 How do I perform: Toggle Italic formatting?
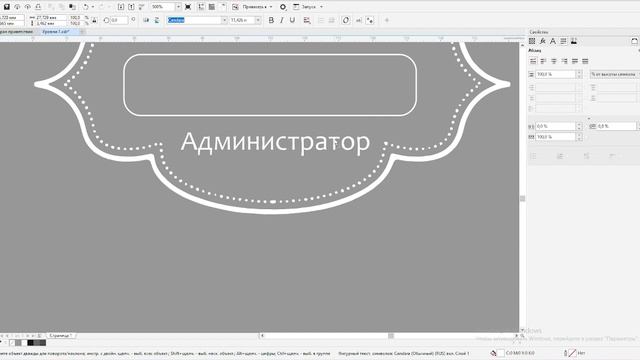click(x=282, y=20)
